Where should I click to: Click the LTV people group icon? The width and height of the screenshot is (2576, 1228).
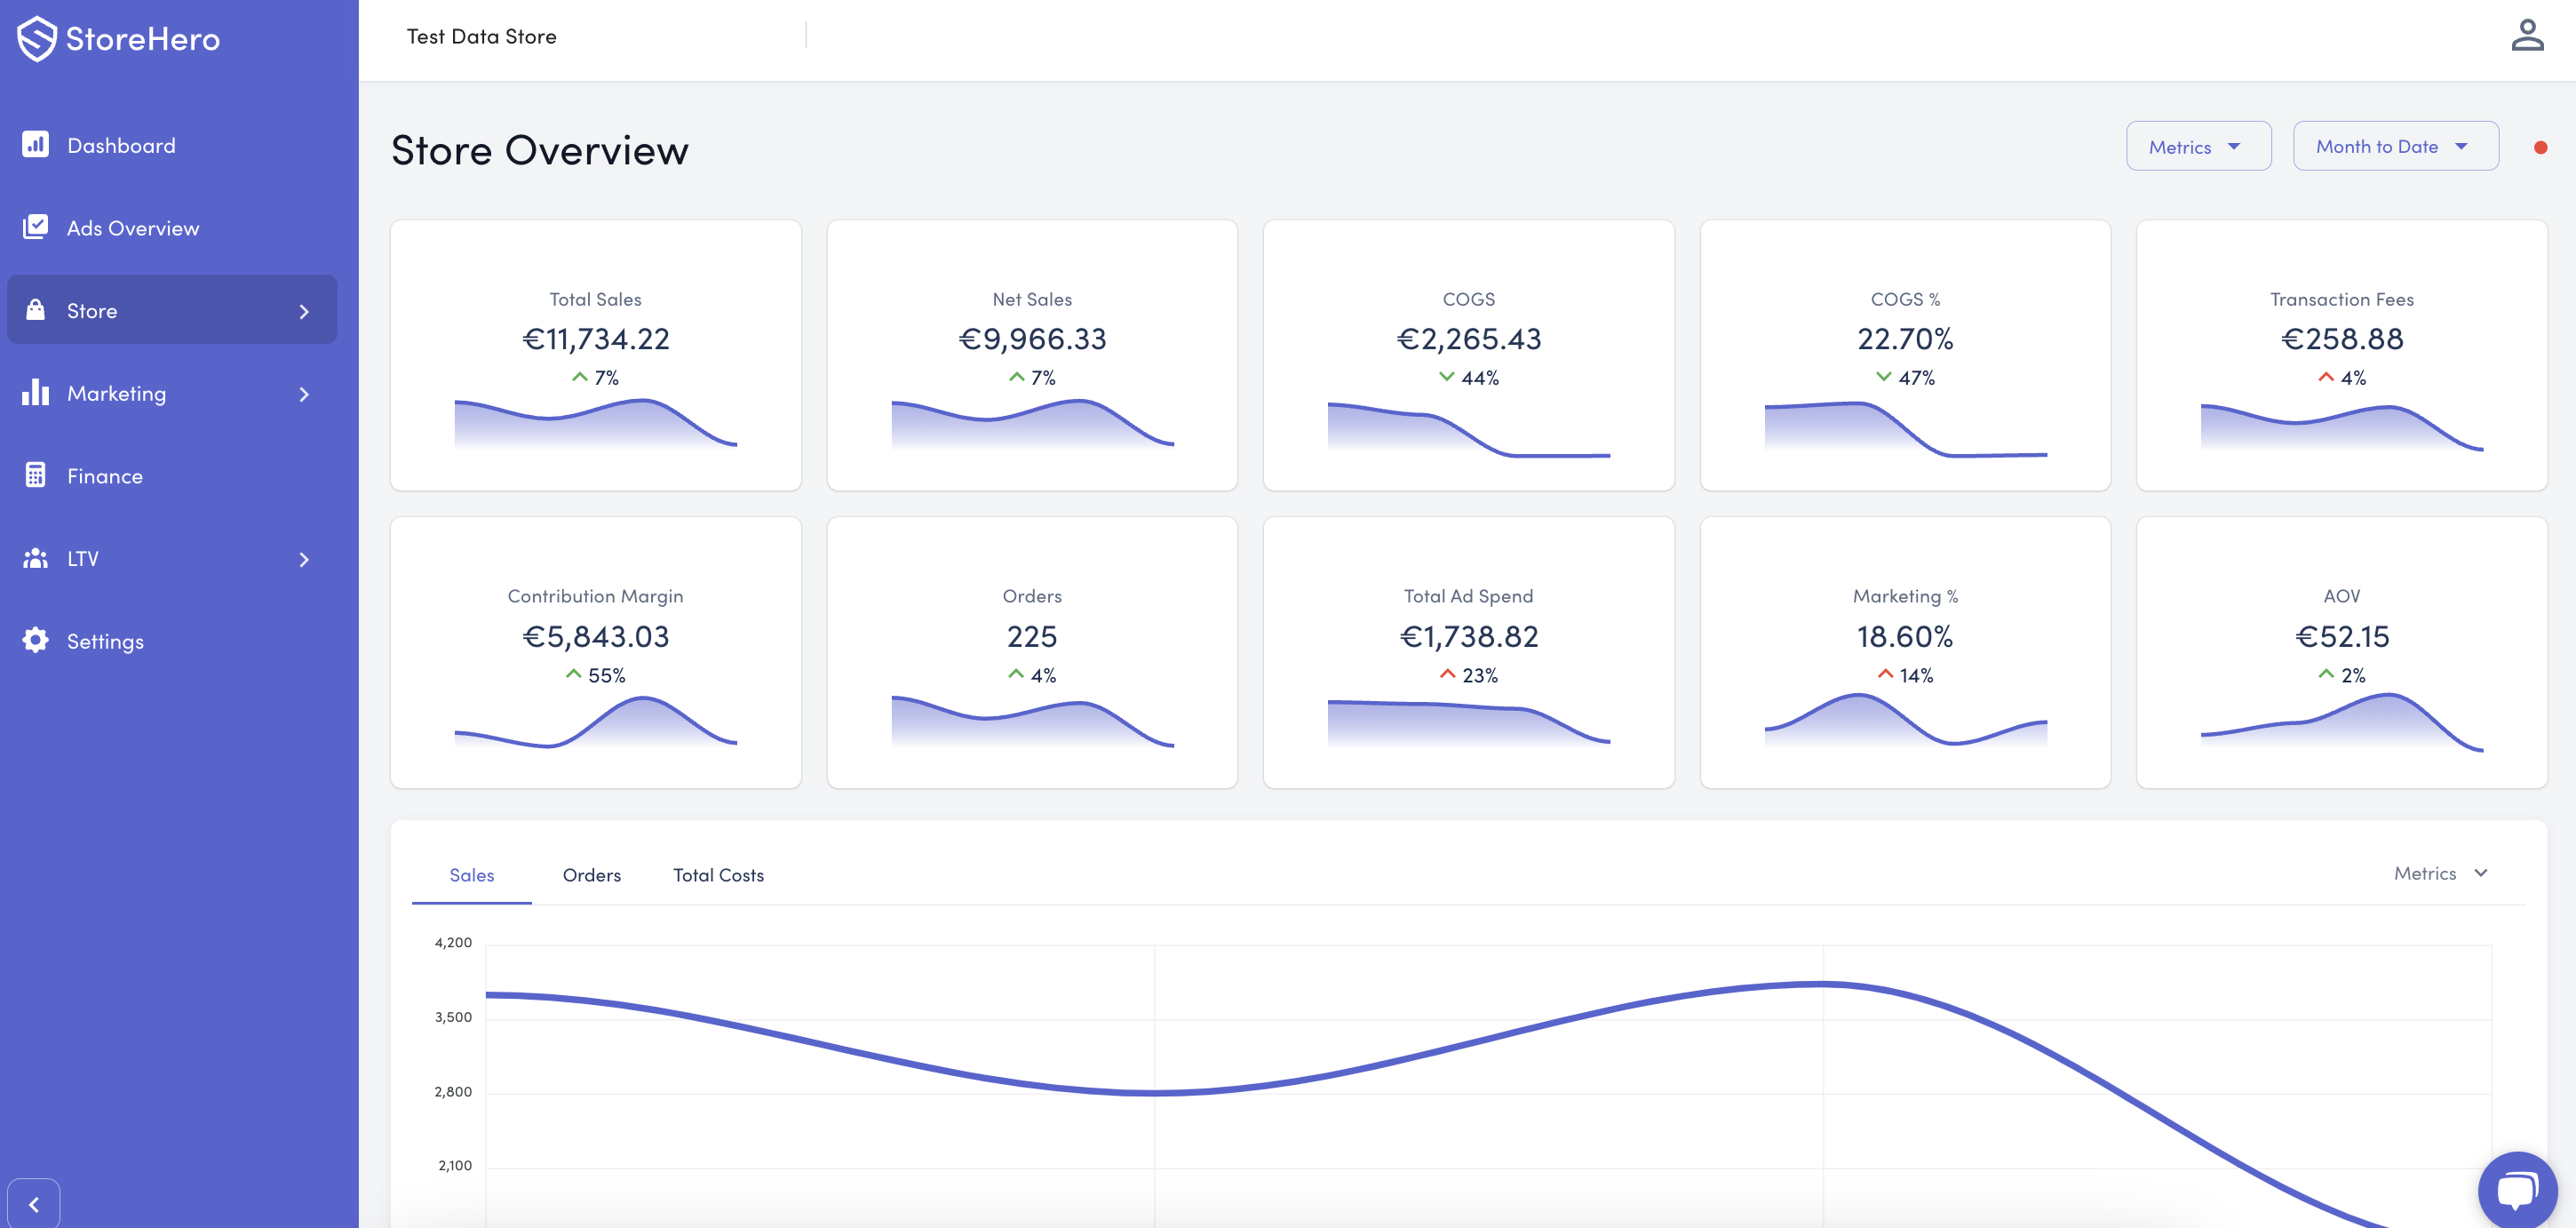point(35,558)
